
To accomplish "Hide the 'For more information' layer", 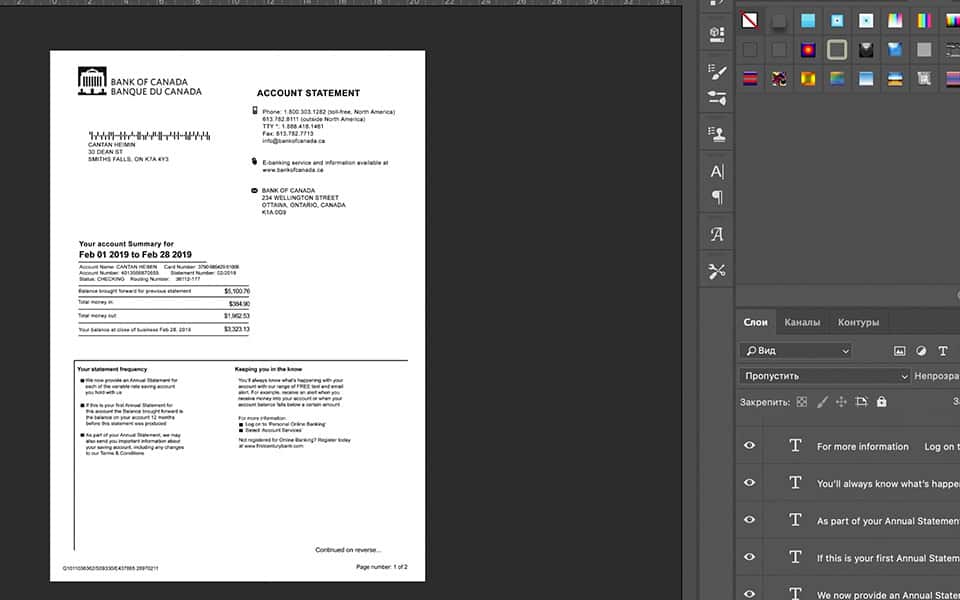I will pyautogui.click(x=749, y=446).
